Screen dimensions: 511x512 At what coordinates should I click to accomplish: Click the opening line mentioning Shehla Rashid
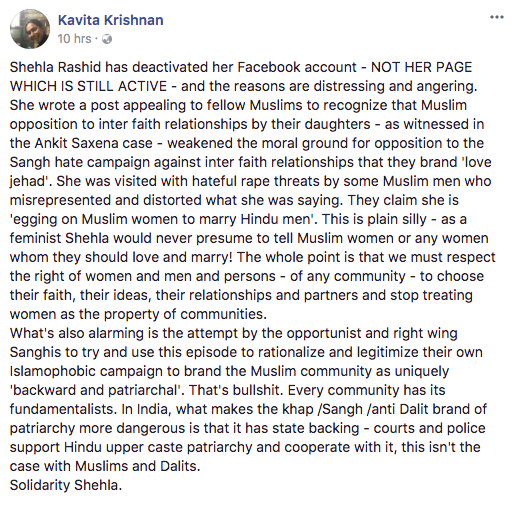(241, 67)
